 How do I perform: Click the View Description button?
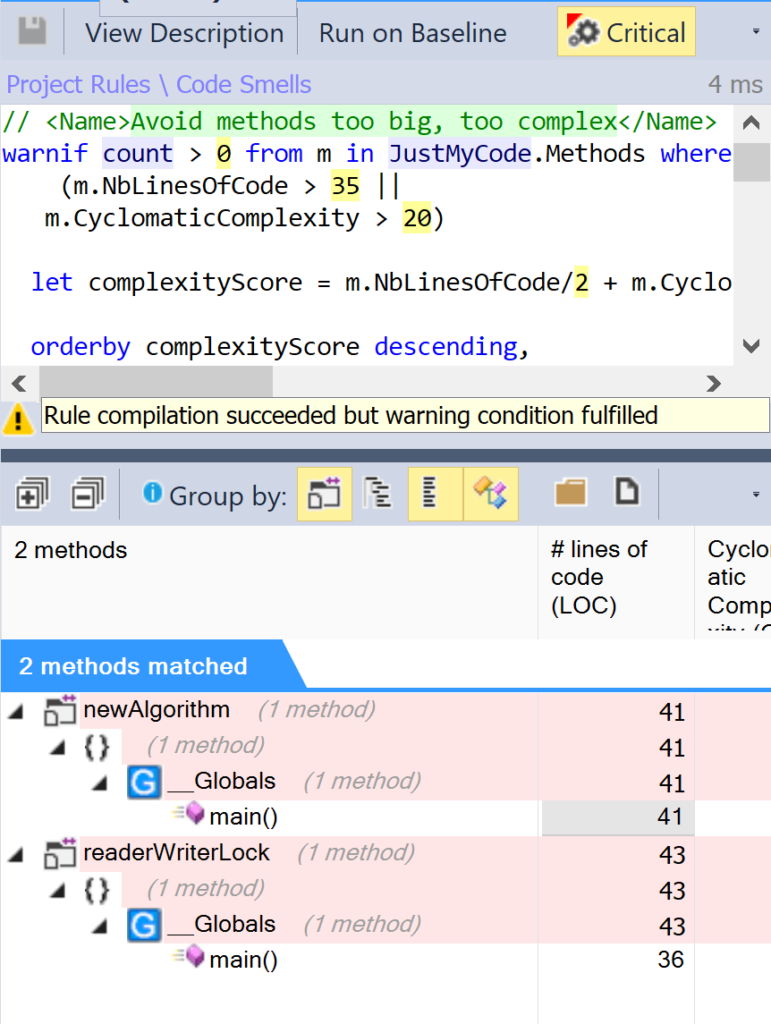pyautogui.click(x=184, y=33)
